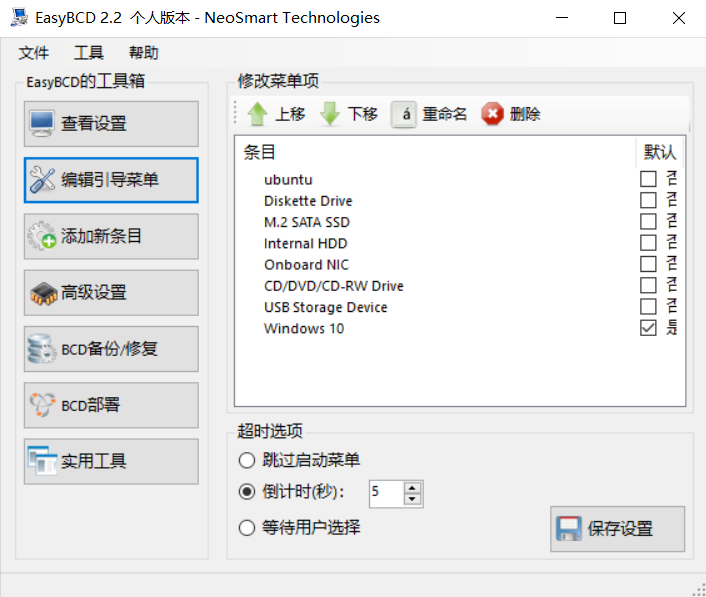Viewport: 706px width, 597px height.
Task: Open the 文件 menu
Action: 34,53
